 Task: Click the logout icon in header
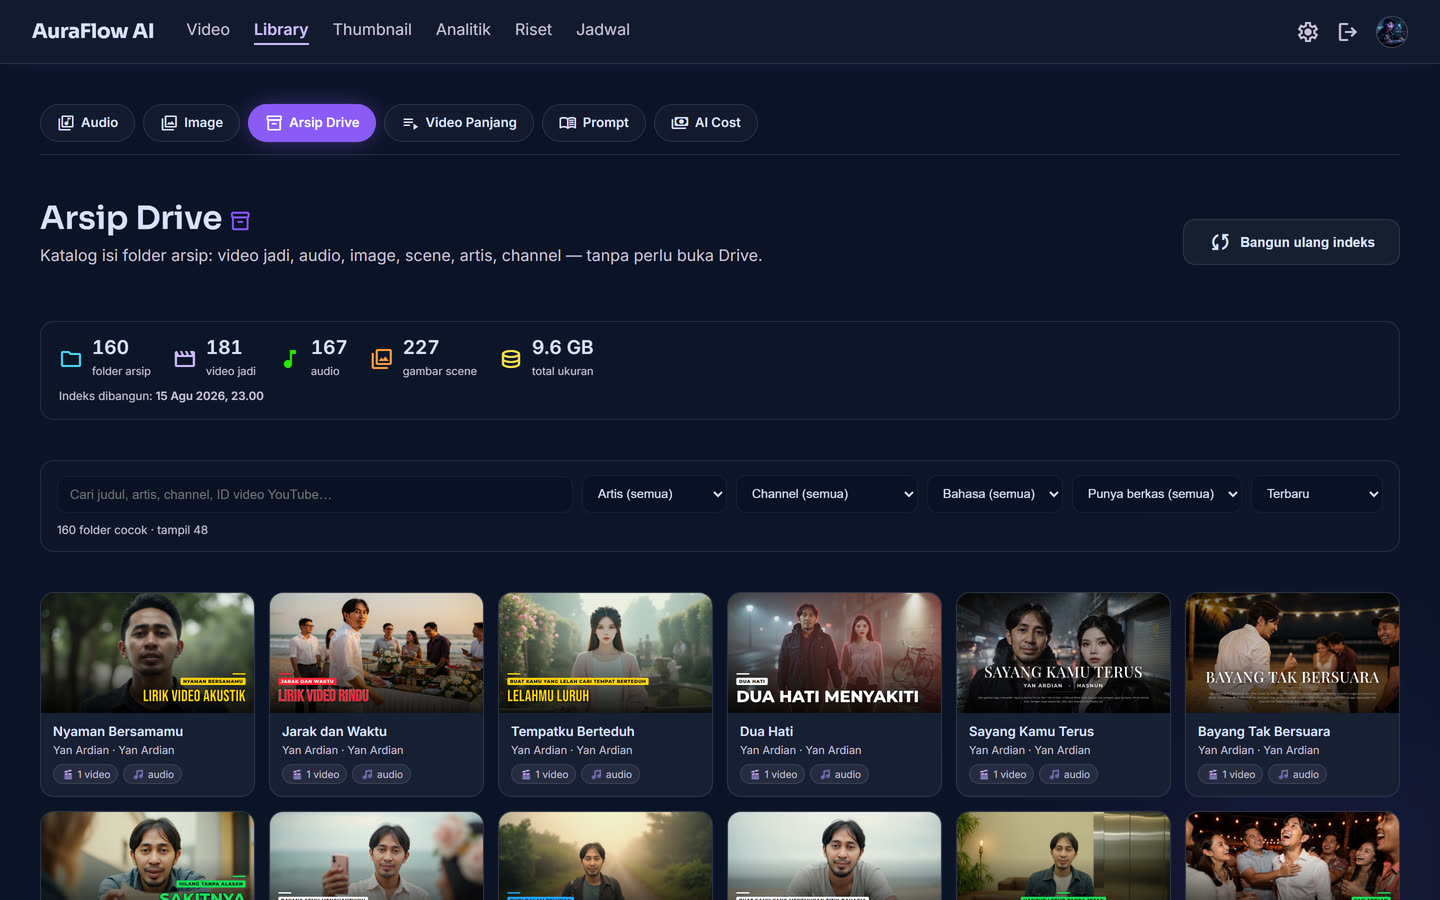click(x=1348, y=32)
